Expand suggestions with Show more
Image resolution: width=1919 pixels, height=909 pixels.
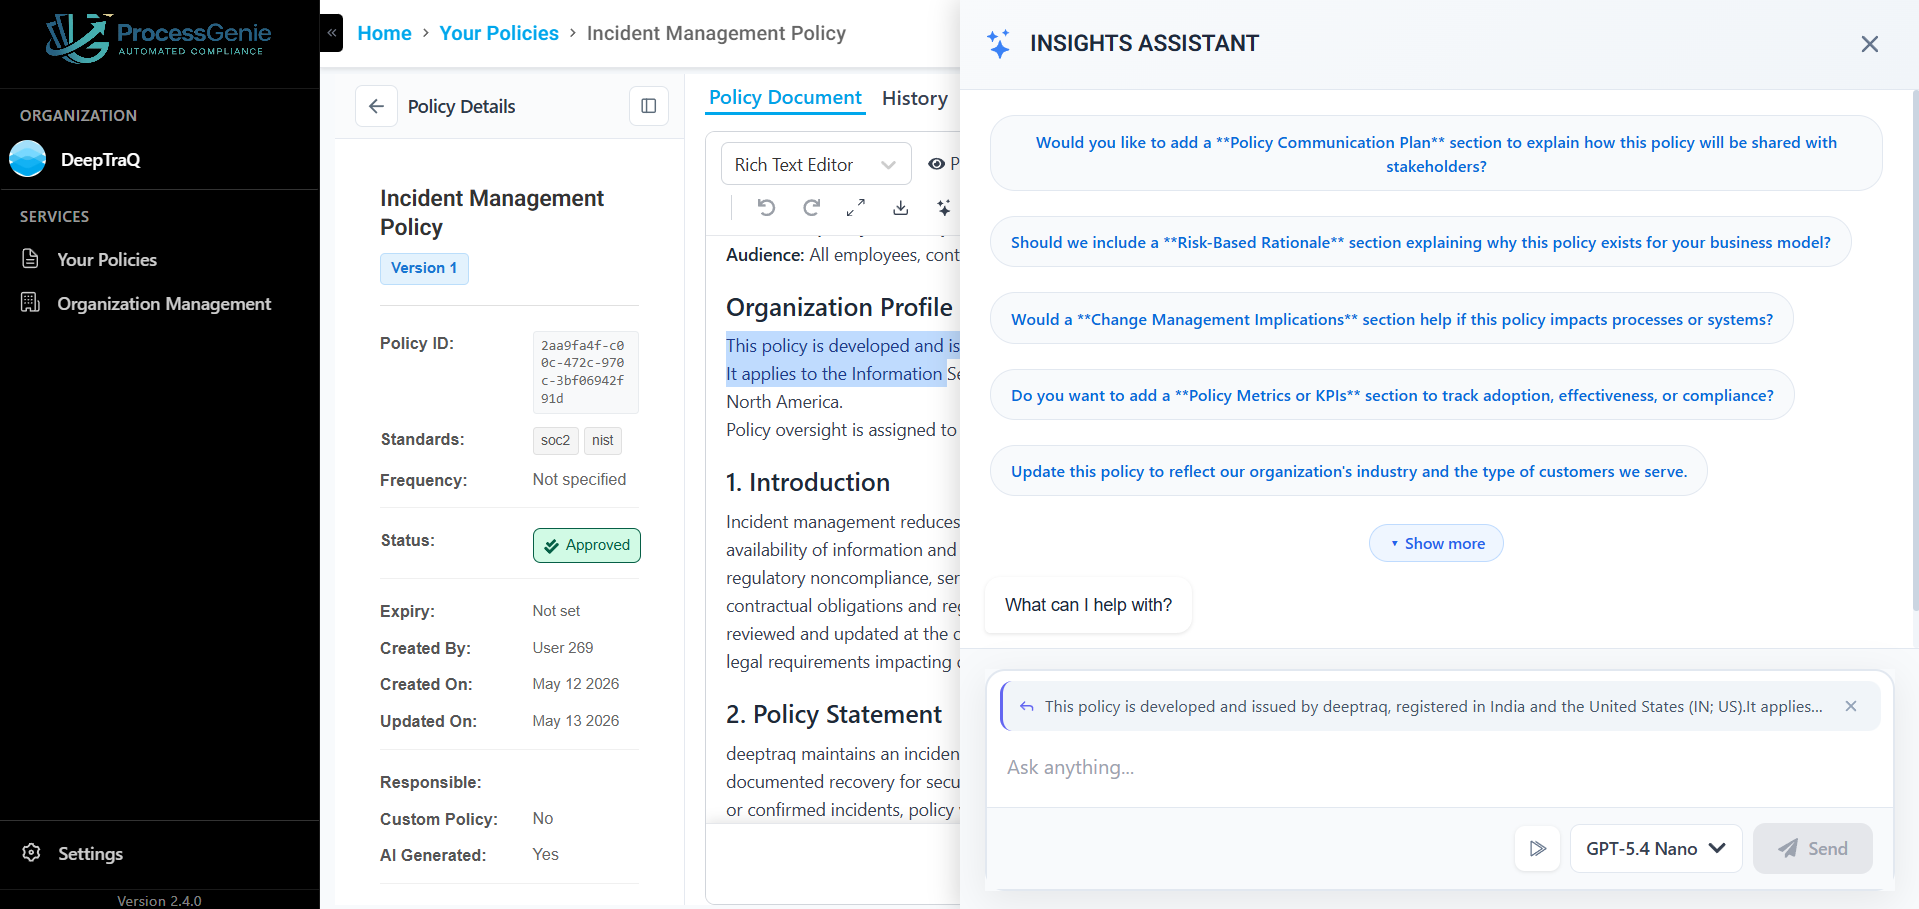point(1436,543)
